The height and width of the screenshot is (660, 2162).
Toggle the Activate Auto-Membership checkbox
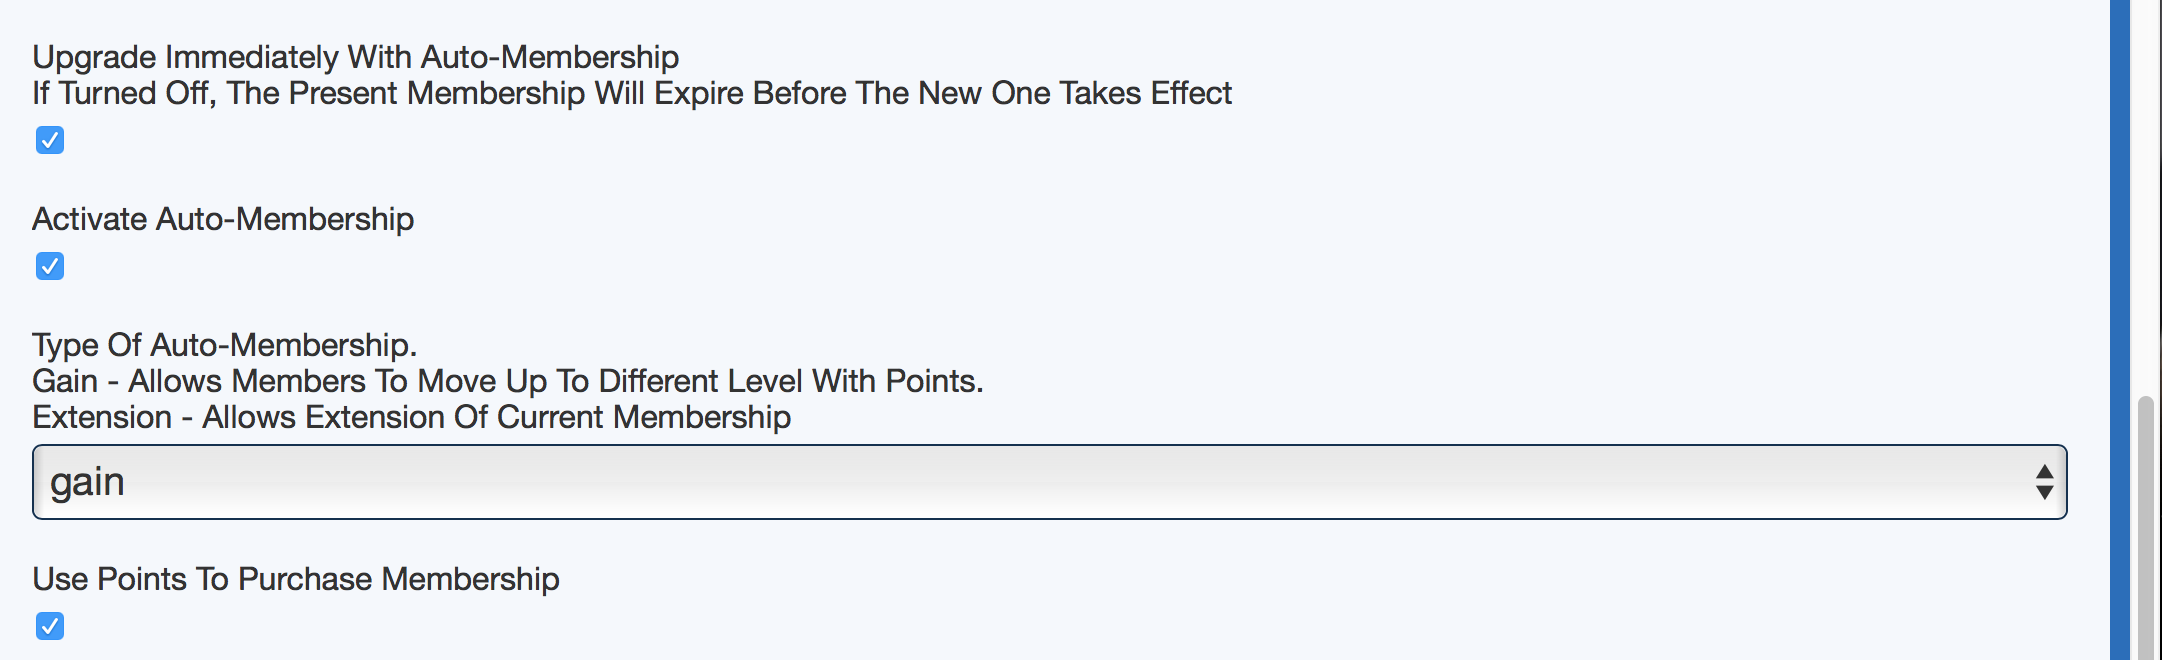coord(50,266)
